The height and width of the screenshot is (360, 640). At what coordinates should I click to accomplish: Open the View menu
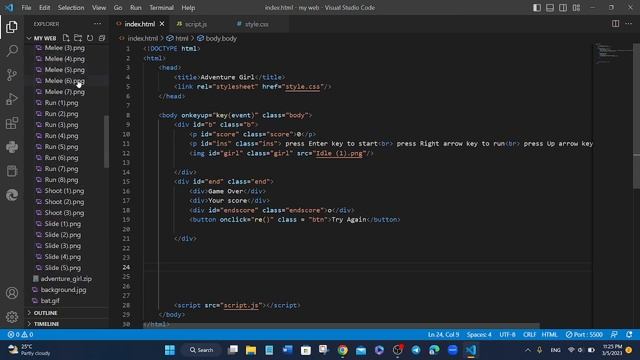[x=99, y=7]
